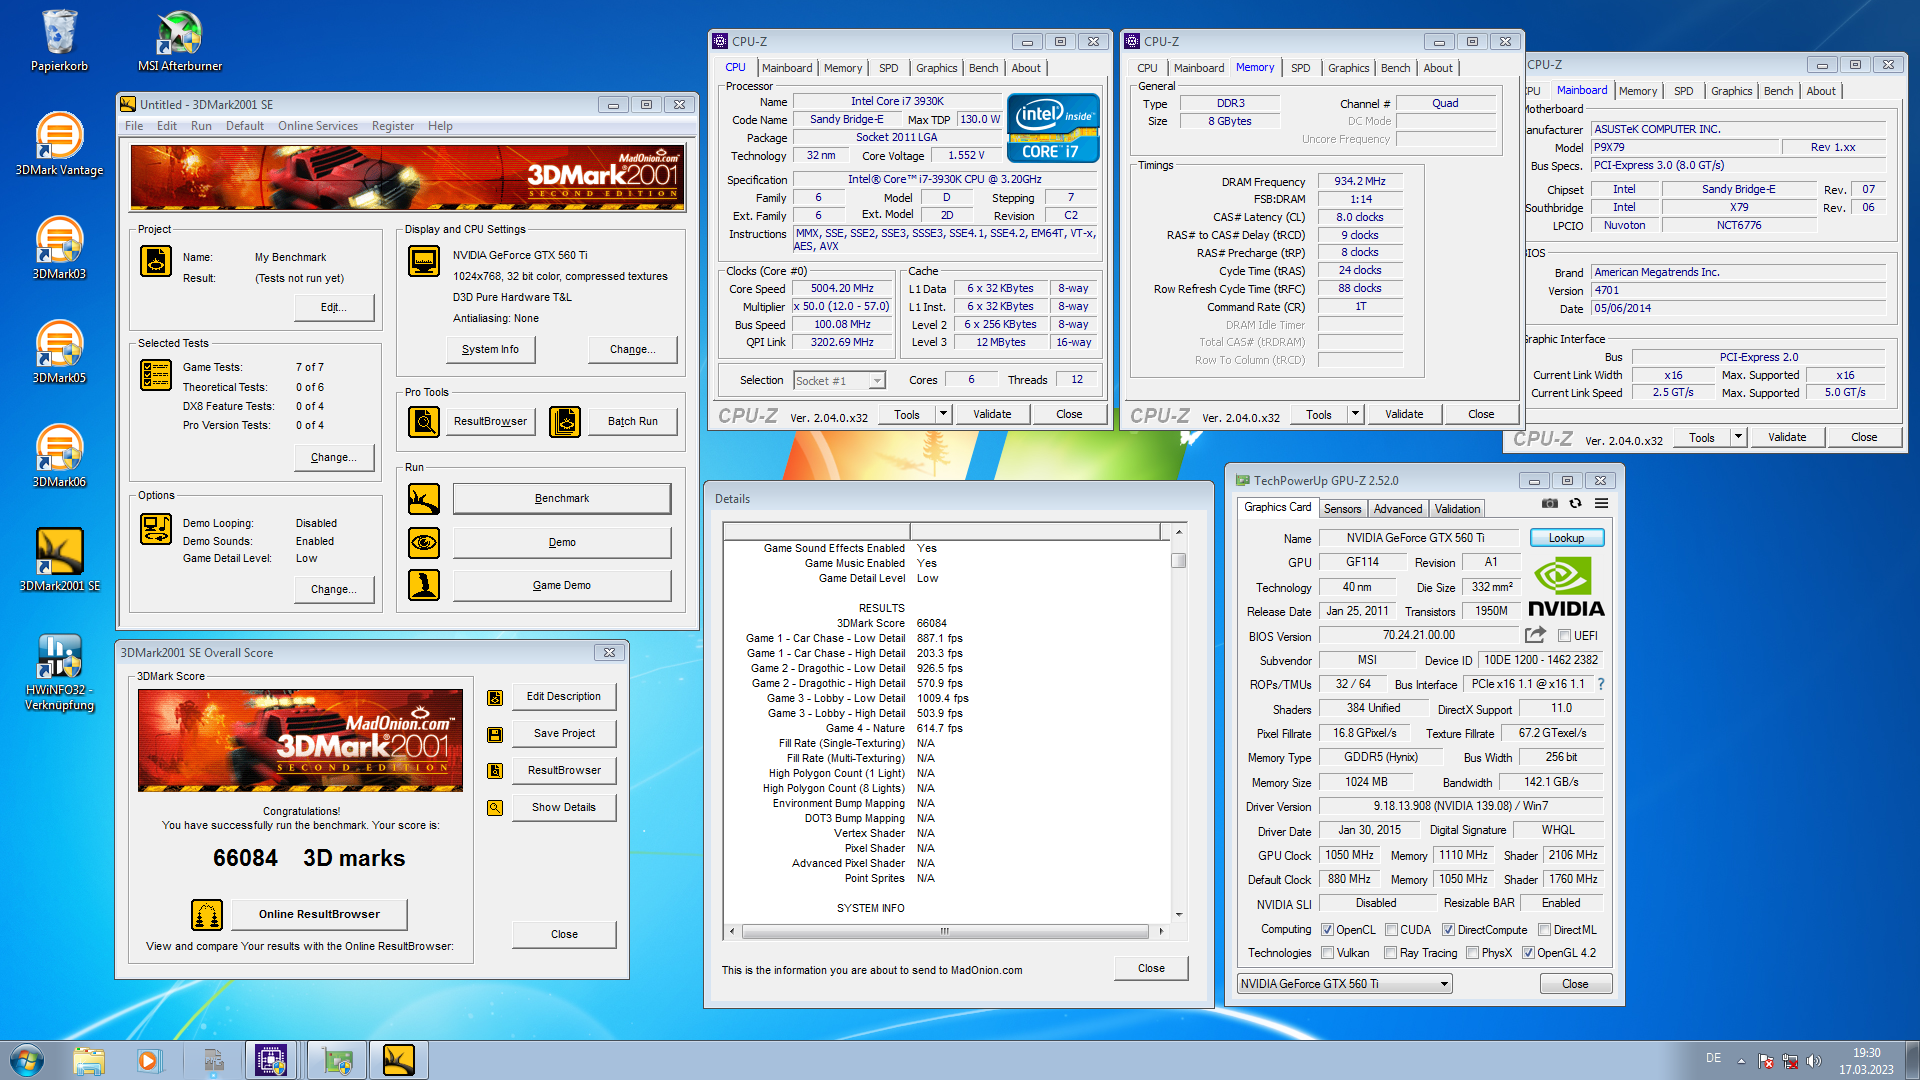Expand the Tools arrow in CPU-Z CPU window
The height and width of the screenshot is (1080, 1920).
coord(943,414)
